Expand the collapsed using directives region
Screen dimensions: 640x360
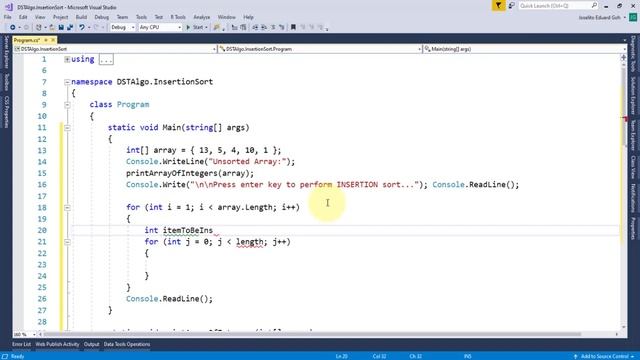click(x=67, y=60)
